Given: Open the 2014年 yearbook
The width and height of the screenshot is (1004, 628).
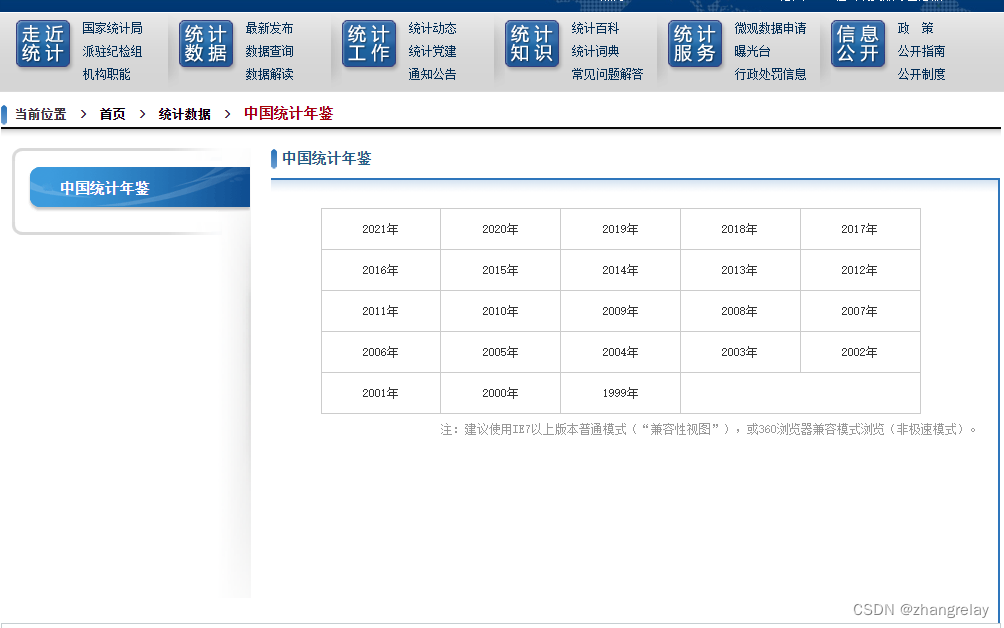Looking at the screenshot, I should 620,270.
